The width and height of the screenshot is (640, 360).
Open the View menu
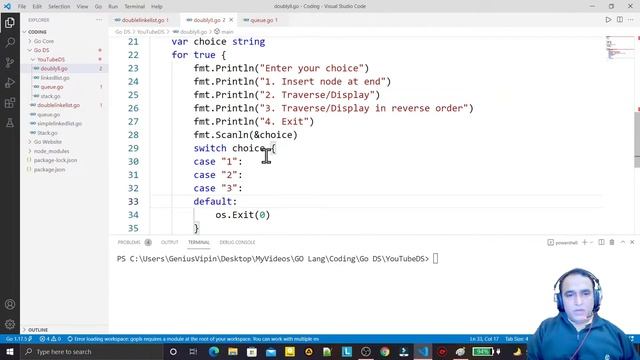[82, 6]
